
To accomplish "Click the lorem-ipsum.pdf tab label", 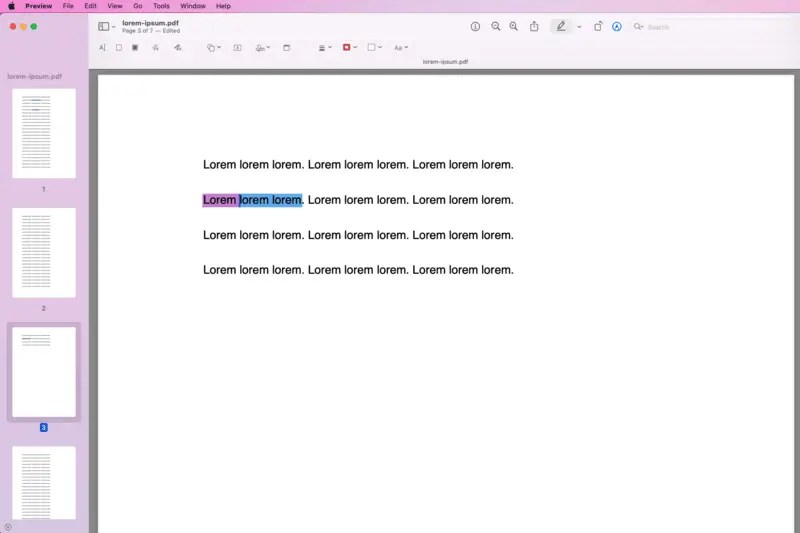I will tap(445, 62).
